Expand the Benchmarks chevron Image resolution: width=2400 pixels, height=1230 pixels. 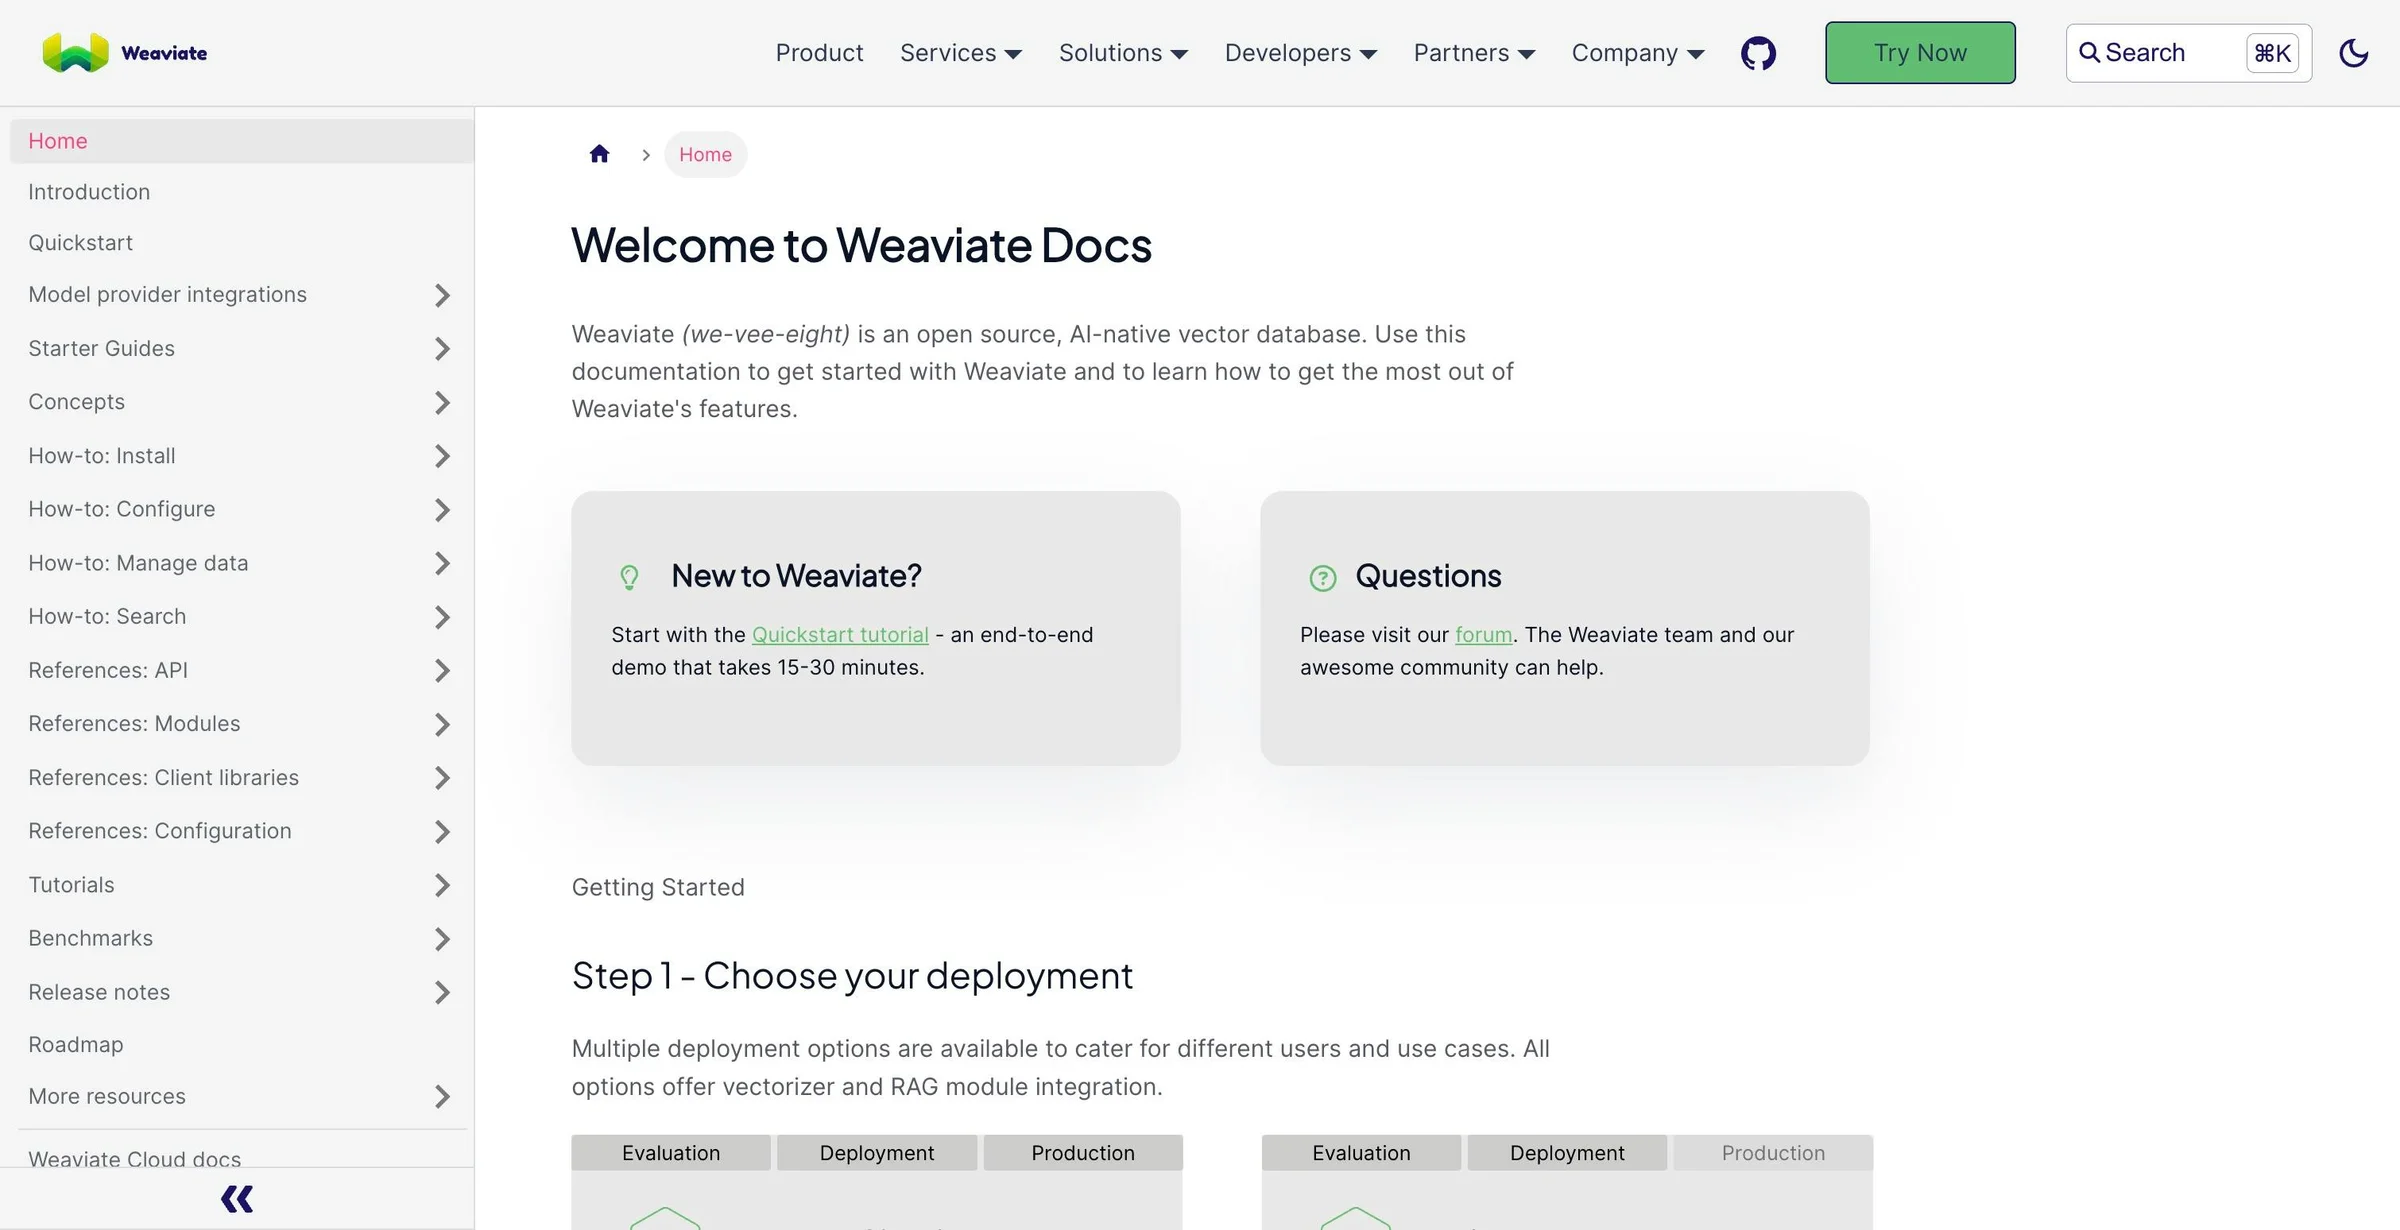click(x=442, y=939)
